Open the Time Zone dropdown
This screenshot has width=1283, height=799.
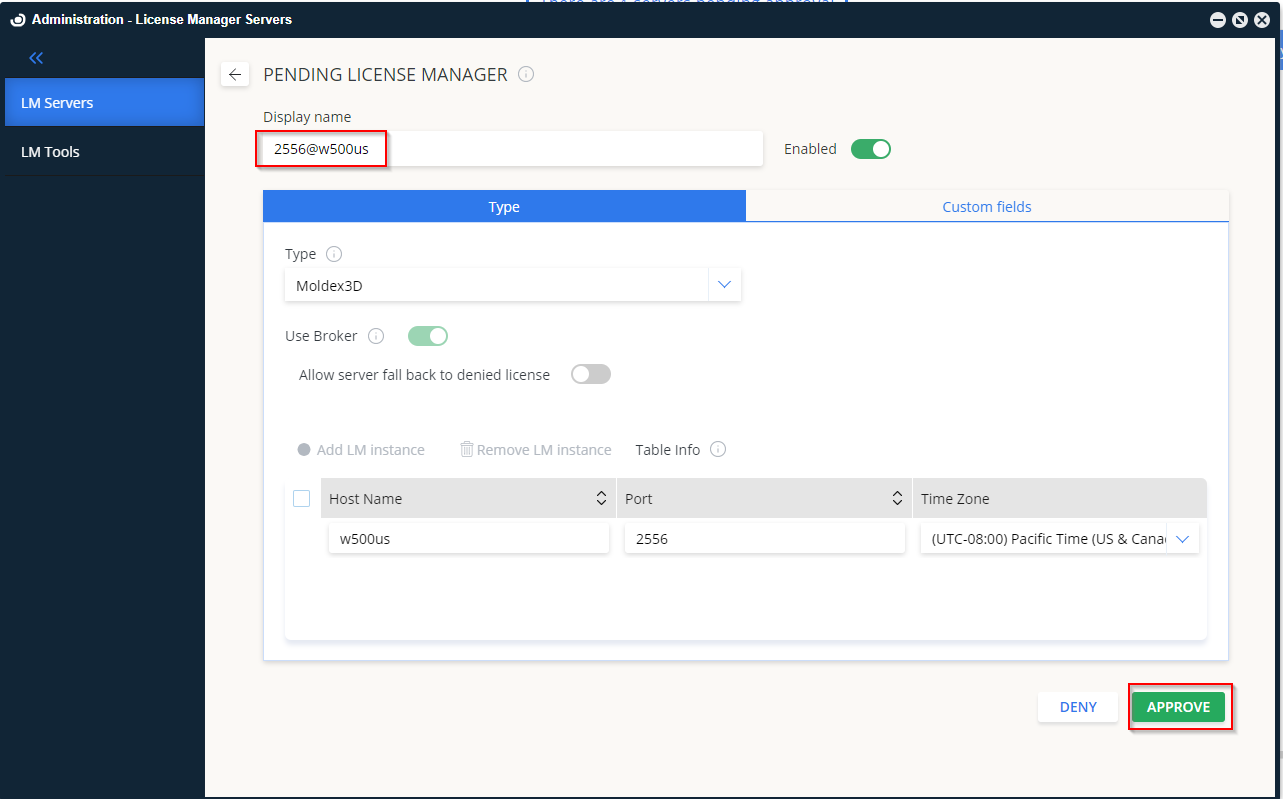1183,538
